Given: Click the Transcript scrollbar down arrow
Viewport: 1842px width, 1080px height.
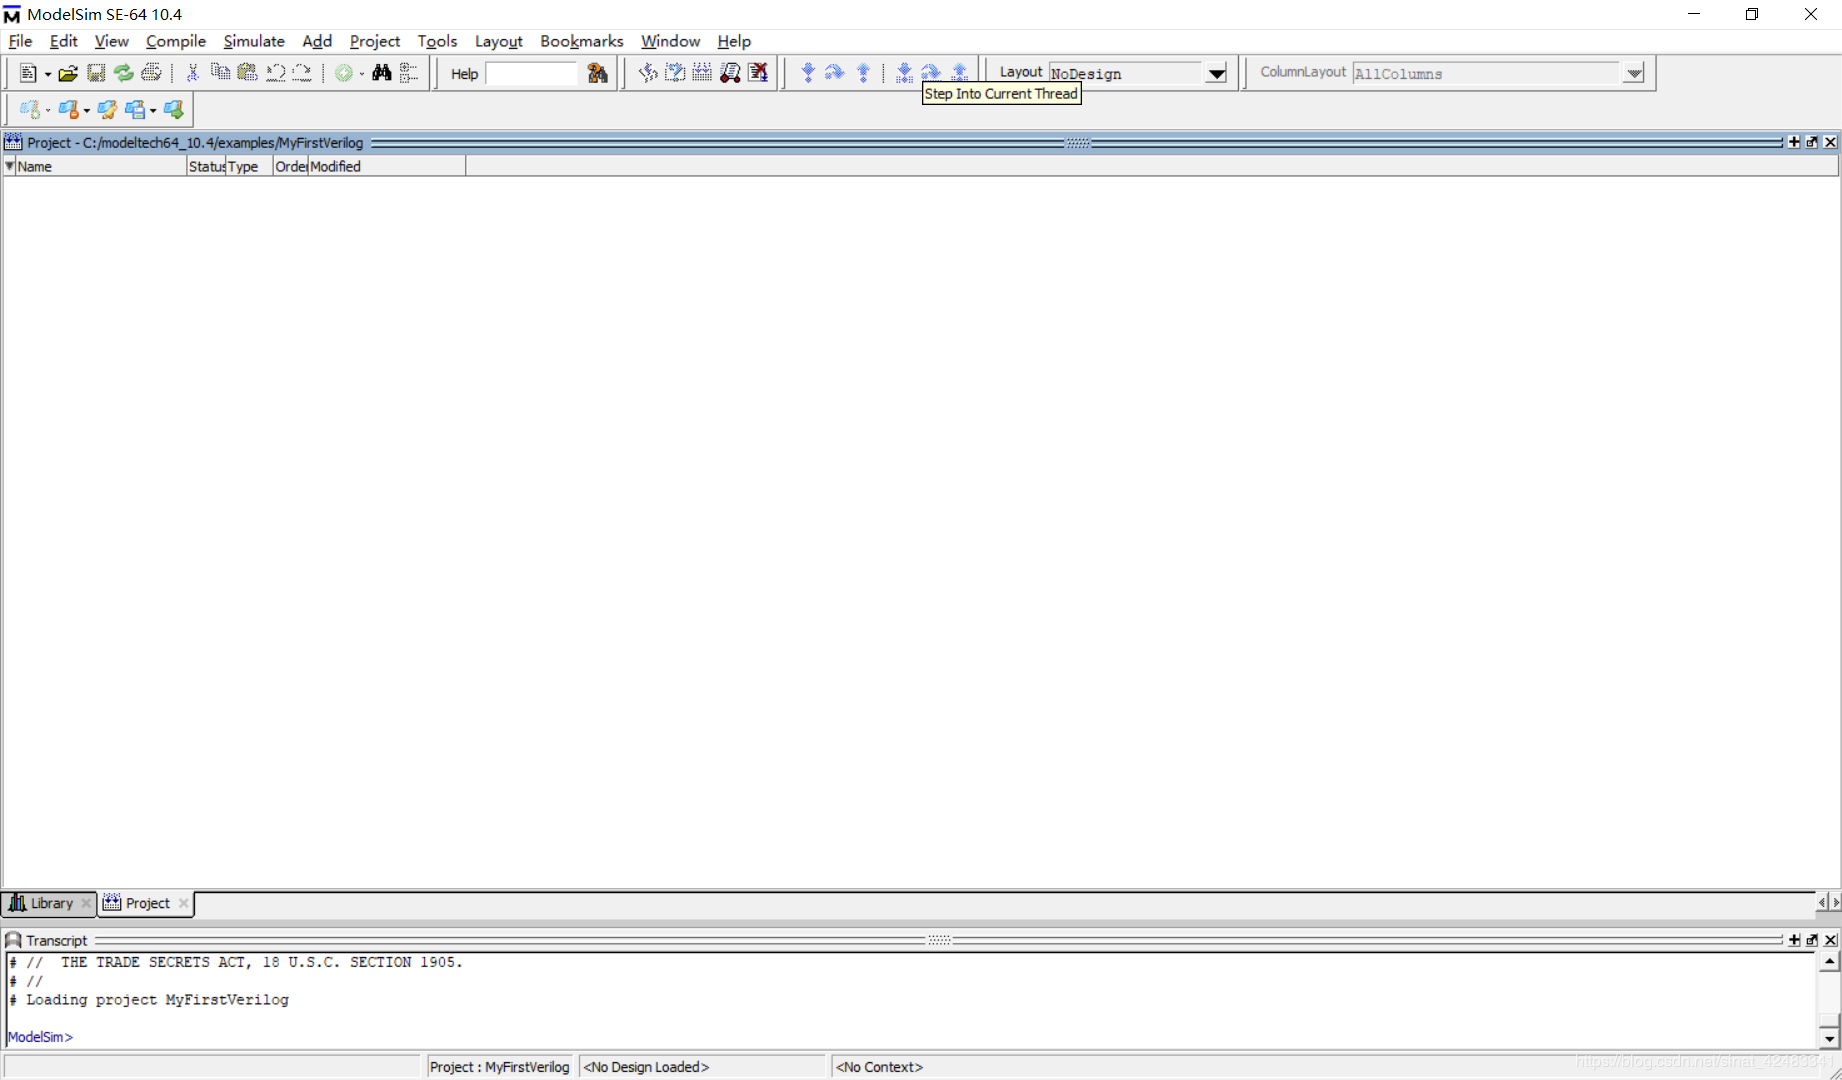Looking at the screenshot, I should pos(1829,1039).
